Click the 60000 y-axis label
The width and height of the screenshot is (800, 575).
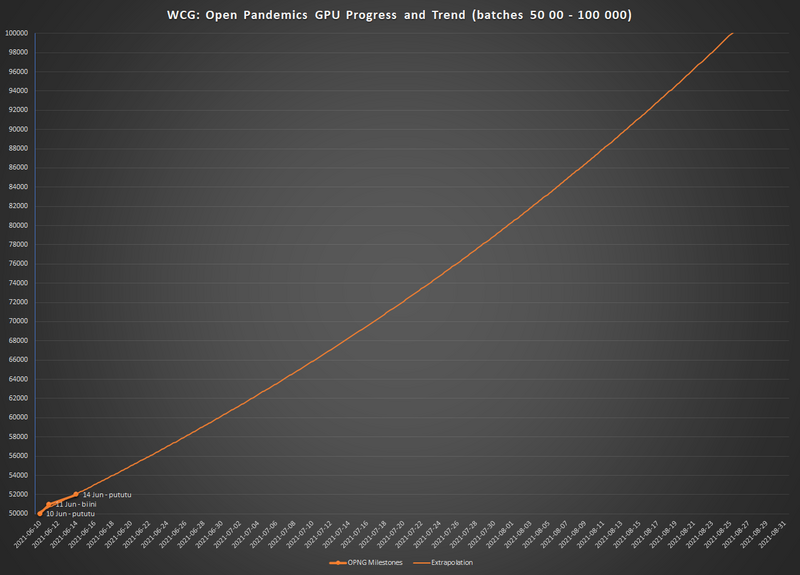[18, 417]
